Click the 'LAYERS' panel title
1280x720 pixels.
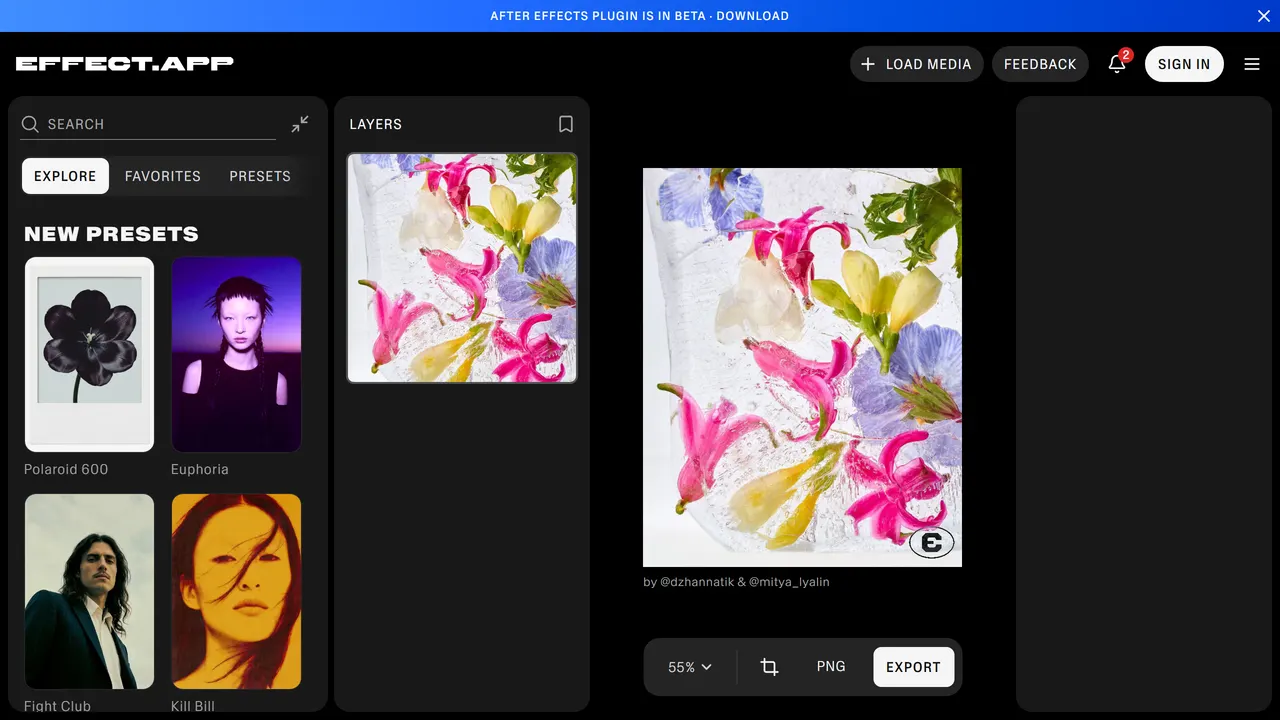coord(375,124)
